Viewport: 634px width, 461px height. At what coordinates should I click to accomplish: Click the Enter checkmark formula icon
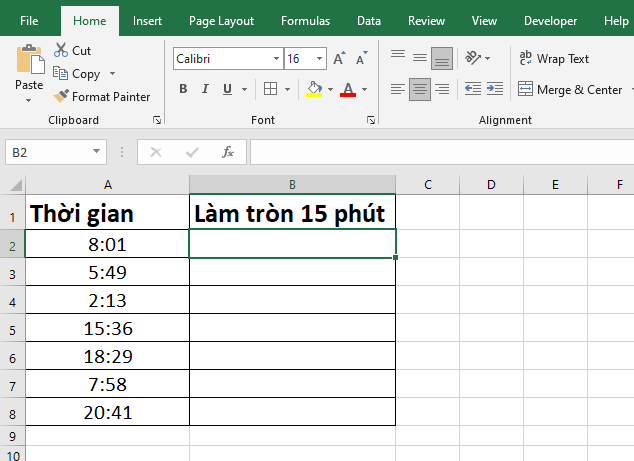(x=192, y=152)
